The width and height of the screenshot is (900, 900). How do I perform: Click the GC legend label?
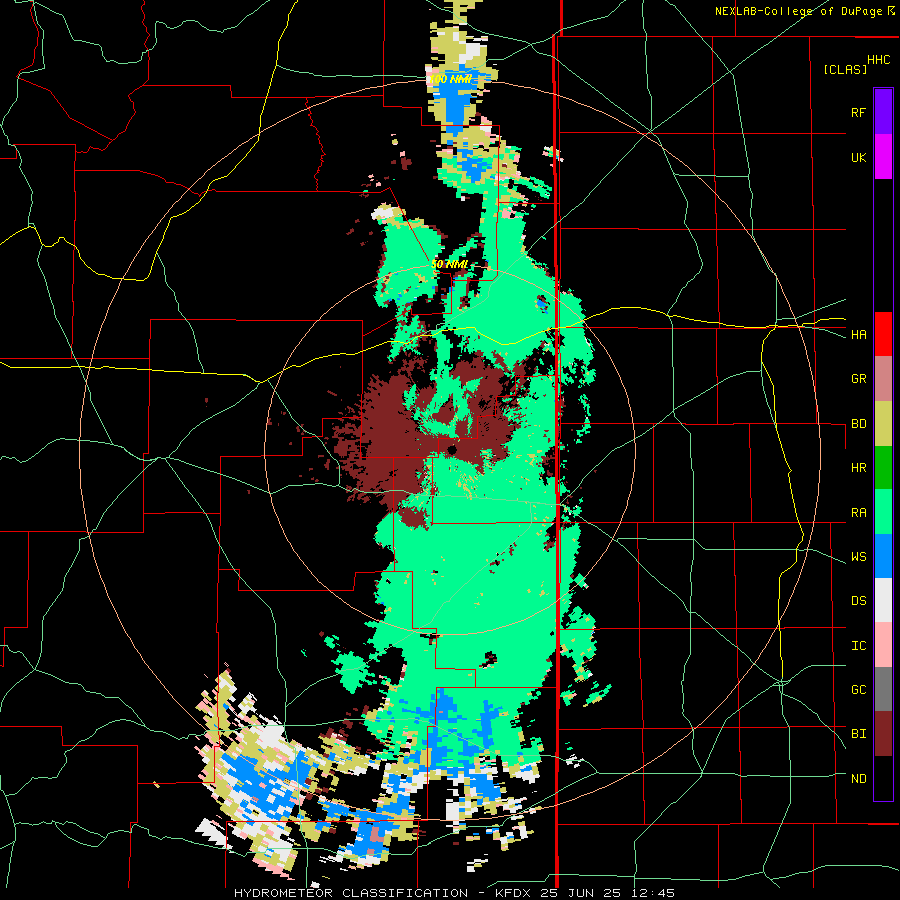pyautogui.click(x=858, y=690)
